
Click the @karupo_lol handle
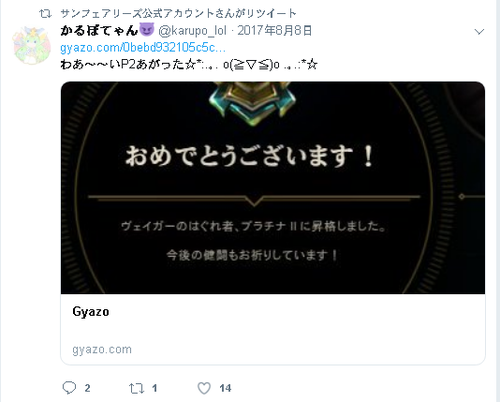(192, 31)
